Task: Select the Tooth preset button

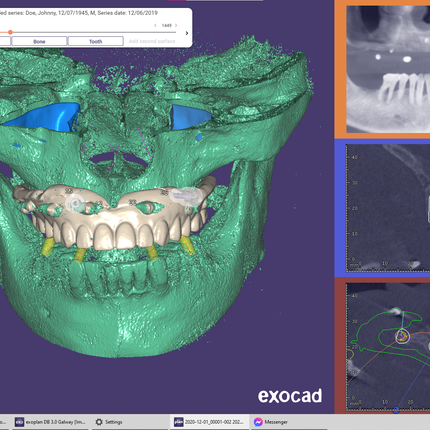Action: pos(96,41)
